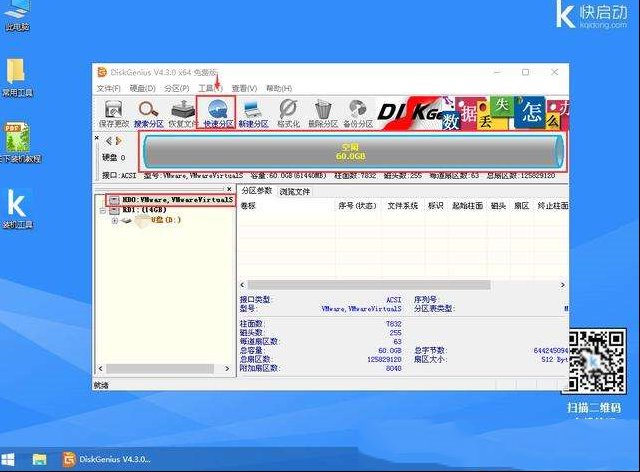640x472 pixels.
Task: Open 此电脑 desktop icon
Action: coord(16,16)
